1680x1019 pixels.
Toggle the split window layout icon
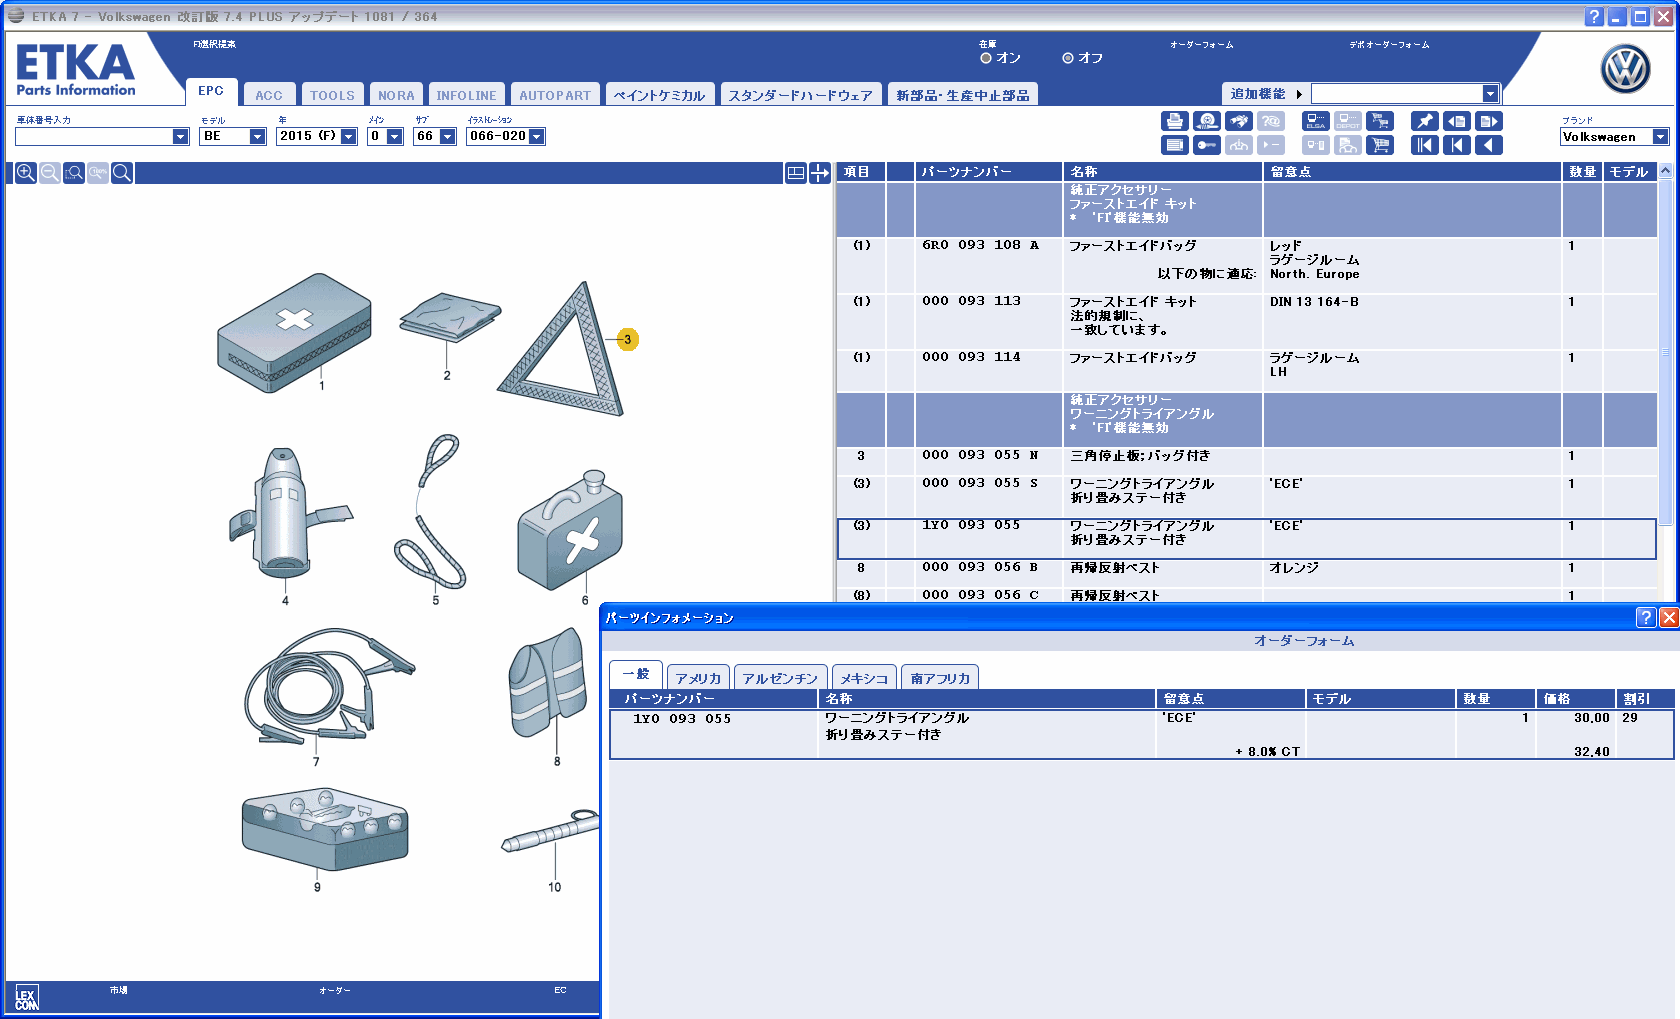[796, 173]
